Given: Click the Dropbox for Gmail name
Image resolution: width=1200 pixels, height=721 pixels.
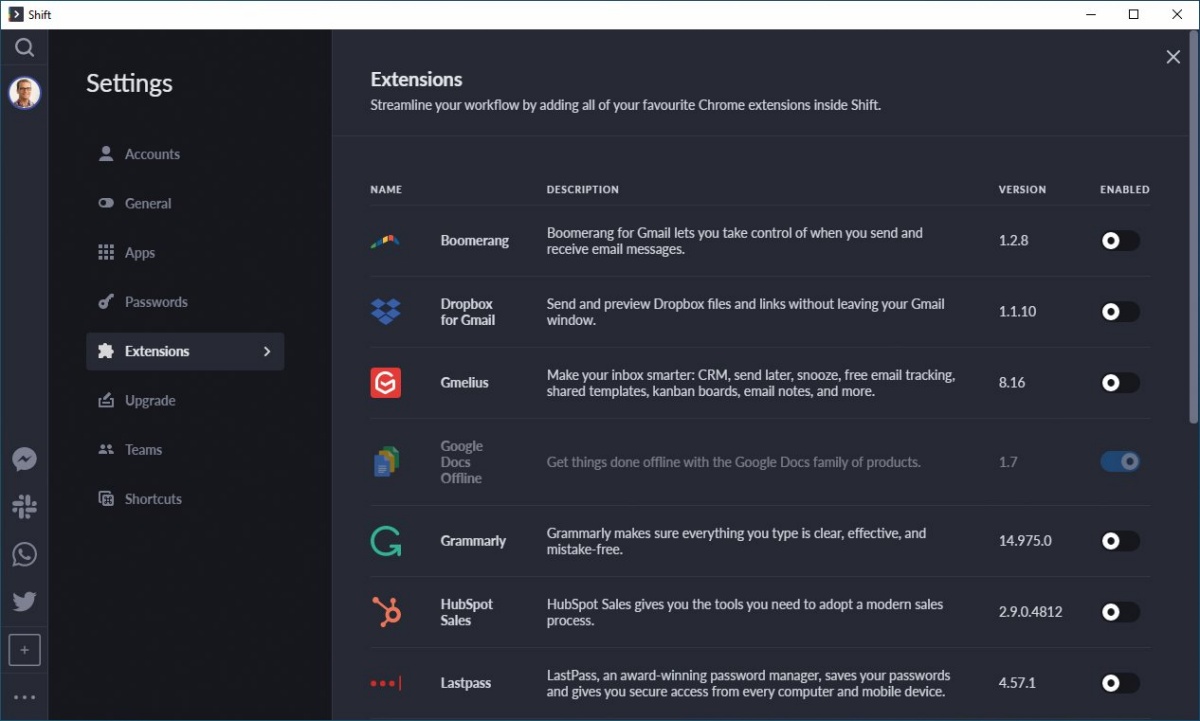Looking at the screenshot, I should 468,312.
